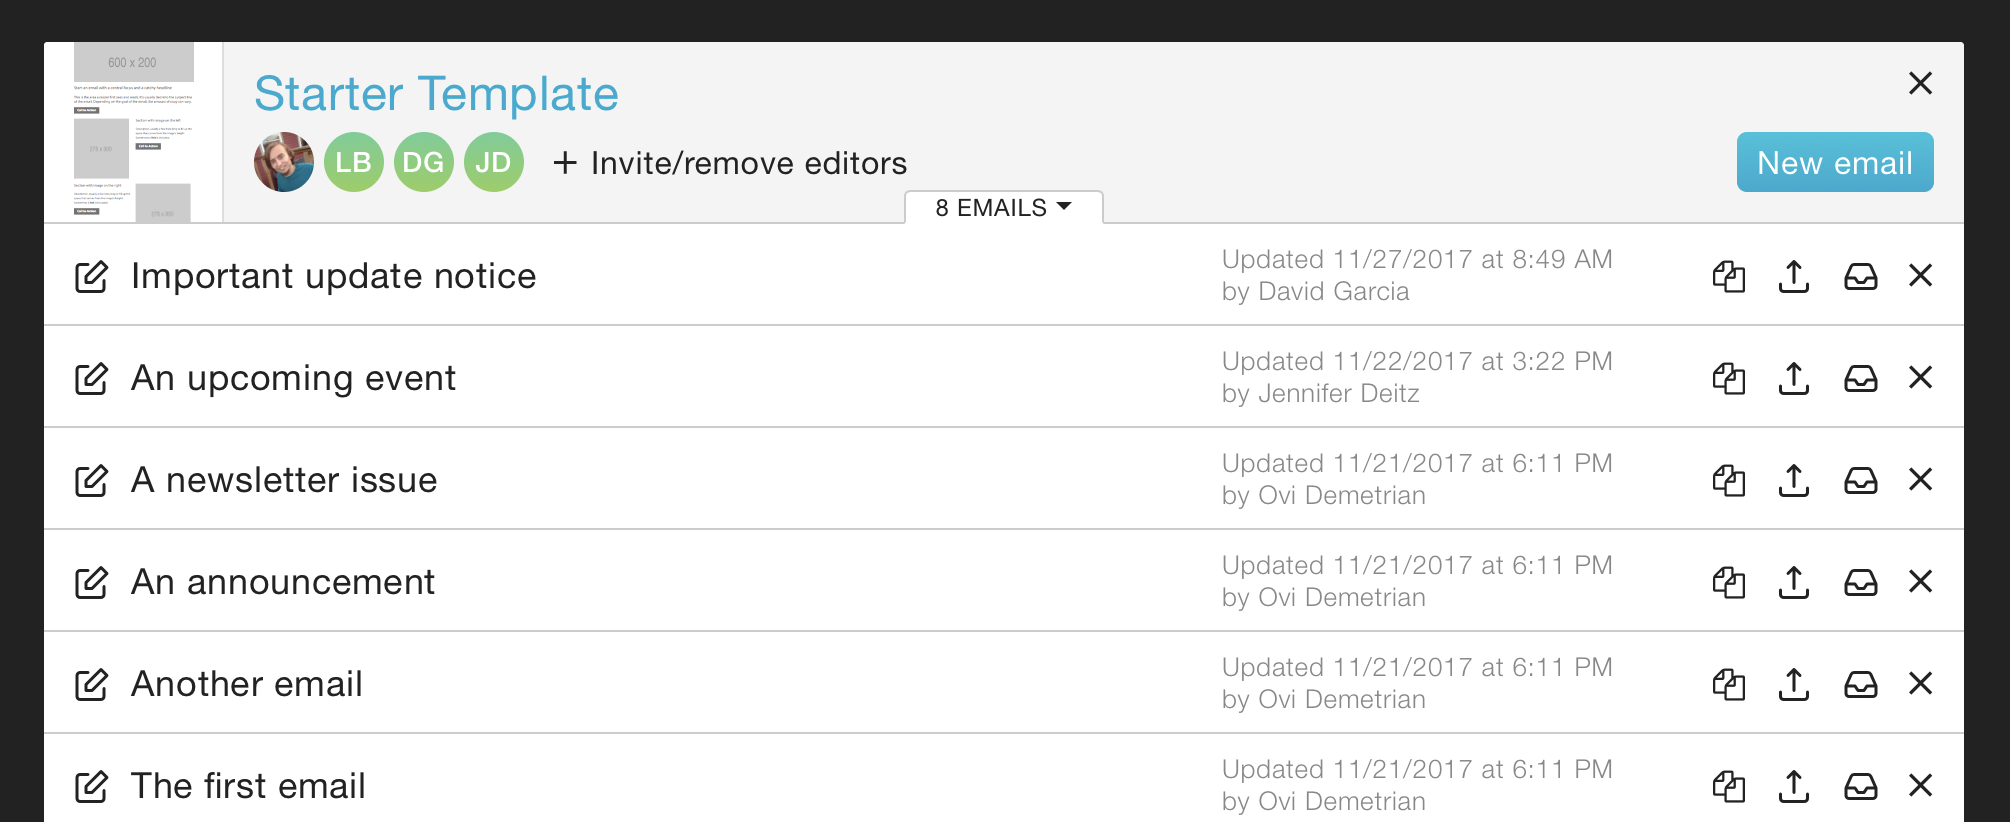Export the An upcoming event email

click(x=1794, y=378)
